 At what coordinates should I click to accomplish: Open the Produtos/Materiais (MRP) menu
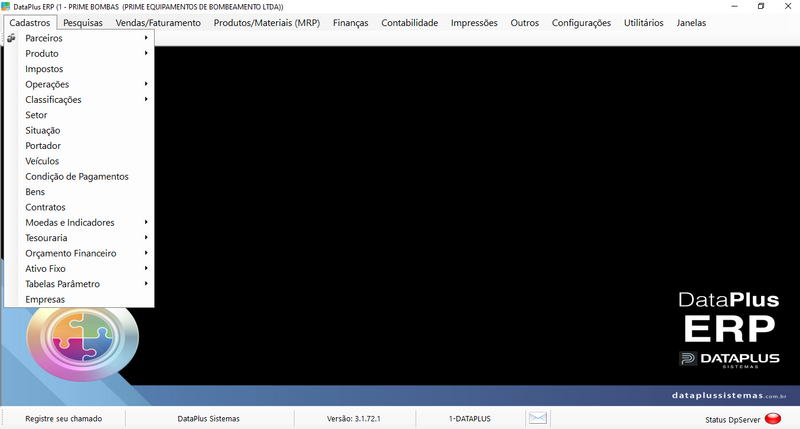267,23
